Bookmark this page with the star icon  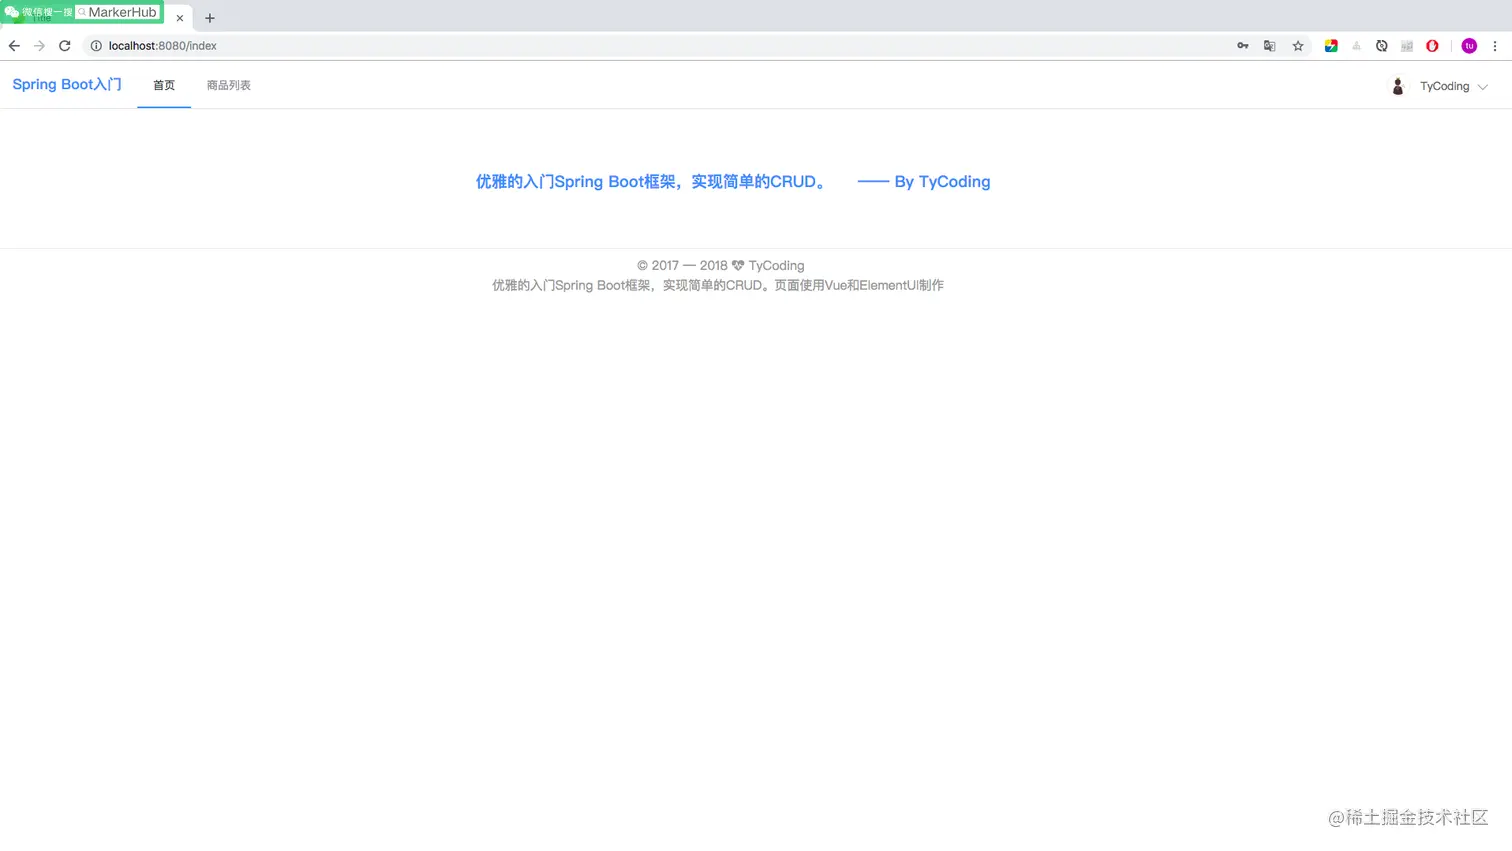[1298, 46]
